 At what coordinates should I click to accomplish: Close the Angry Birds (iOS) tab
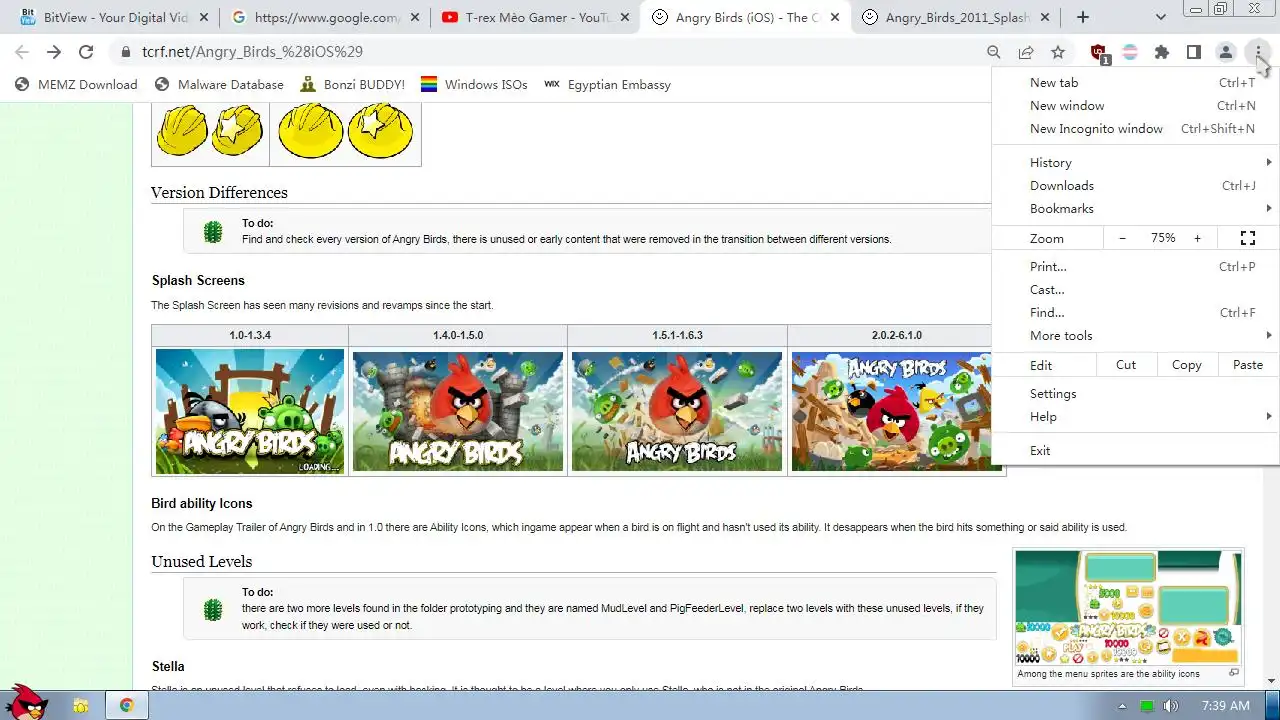click(835, 17)
